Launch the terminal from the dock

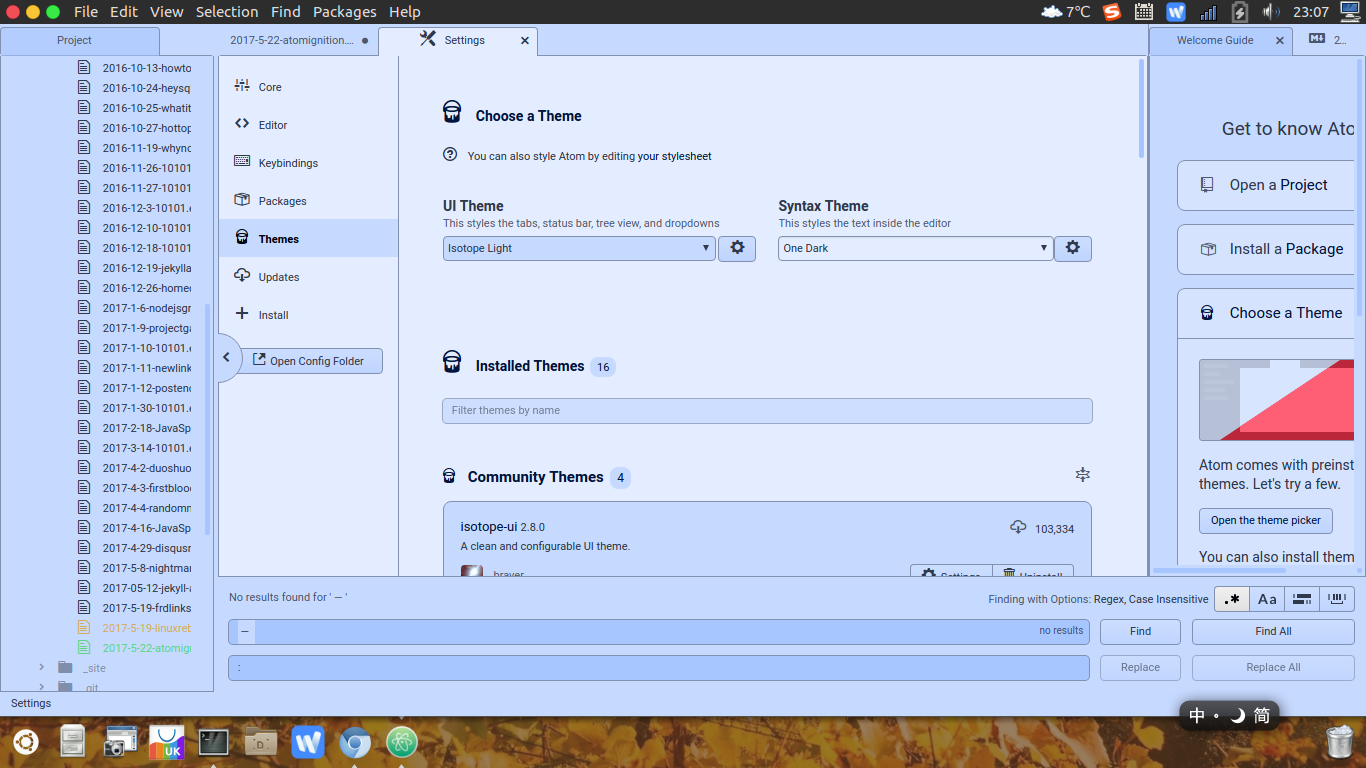pos(214,742)
